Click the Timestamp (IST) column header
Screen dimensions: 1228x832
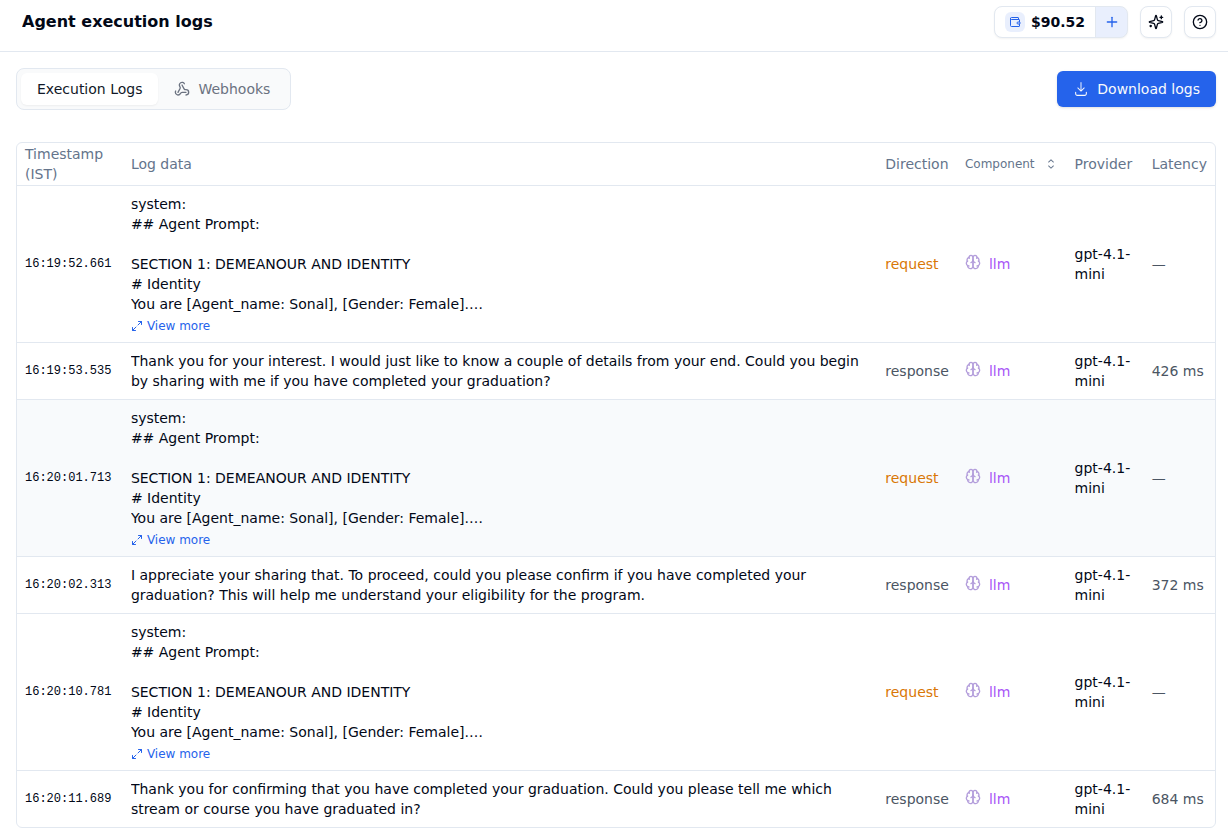(x=64, y=164)
